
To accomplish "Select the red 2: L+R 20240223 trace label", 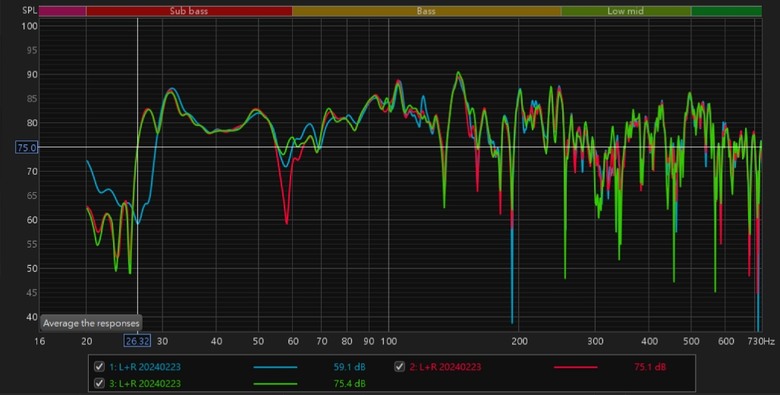I will click(x=445, y=367).
